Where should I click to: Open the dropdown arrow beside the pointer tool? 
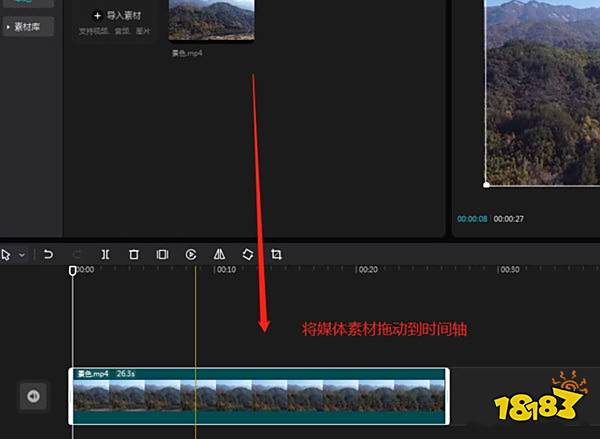[22, 255]
